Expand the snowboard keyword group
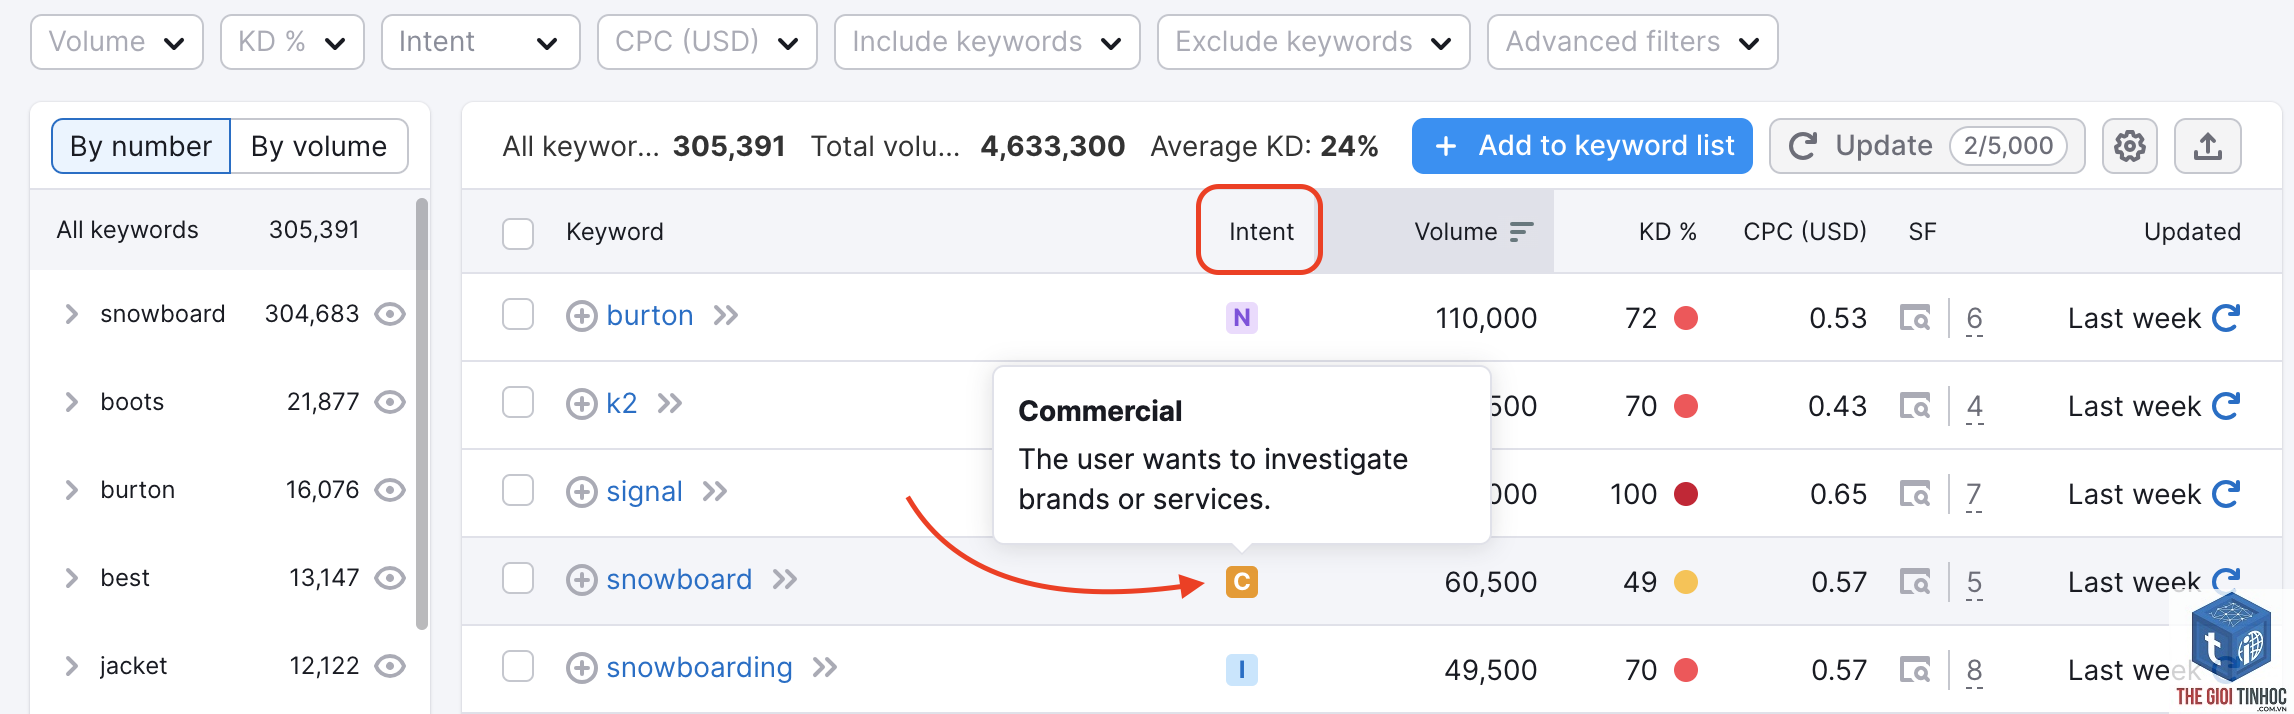2294x714 pixels. tap(71, 314)
